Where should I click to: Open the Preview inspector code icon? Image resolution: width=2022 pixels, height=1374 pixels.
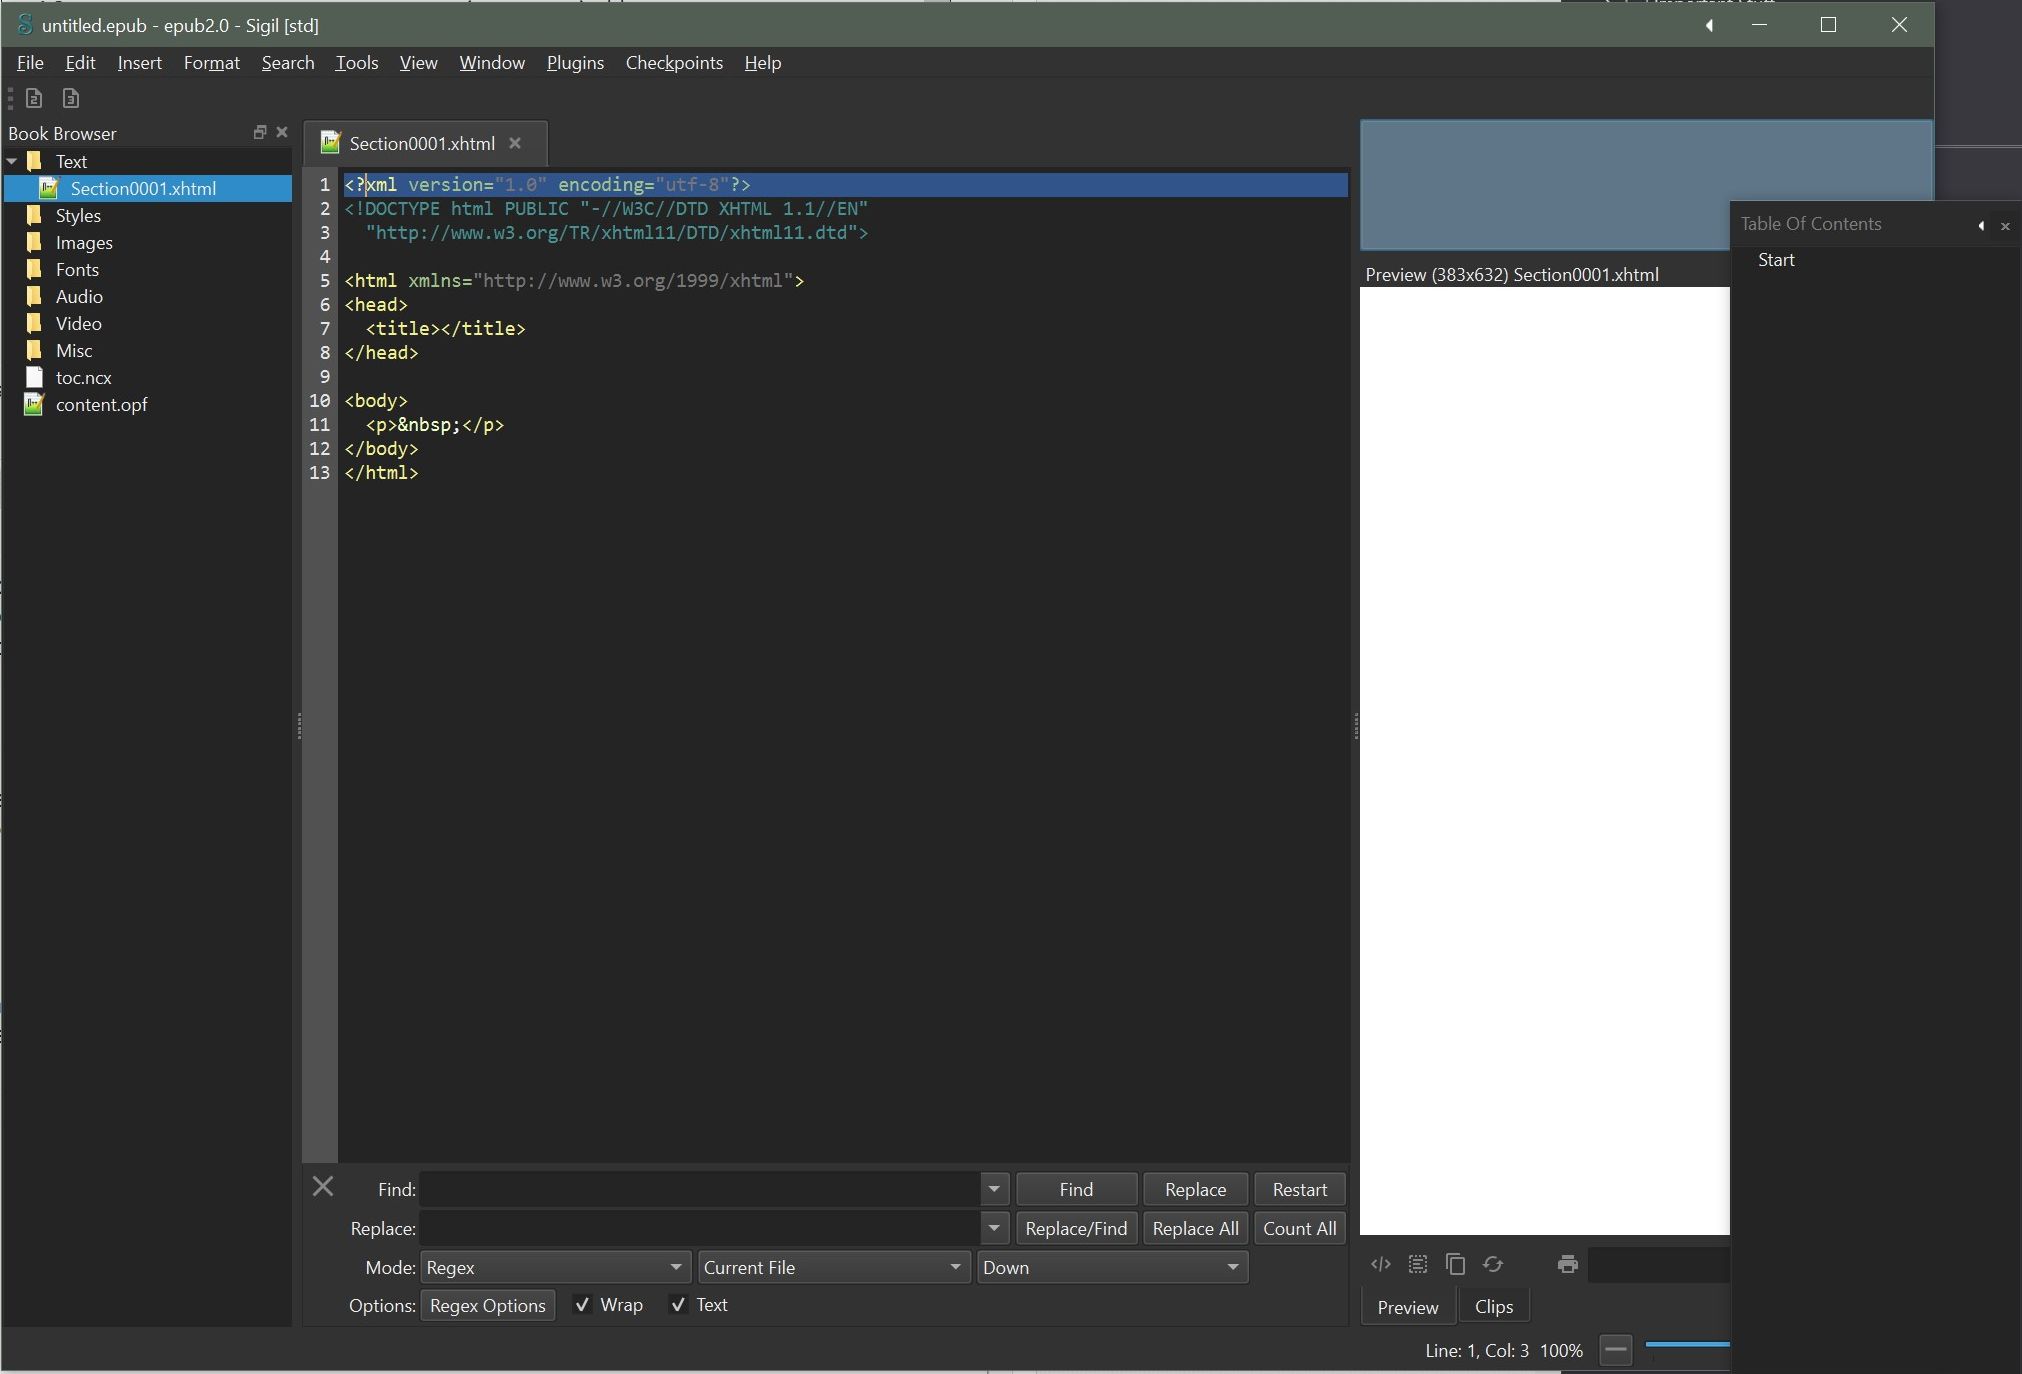1381,1264
